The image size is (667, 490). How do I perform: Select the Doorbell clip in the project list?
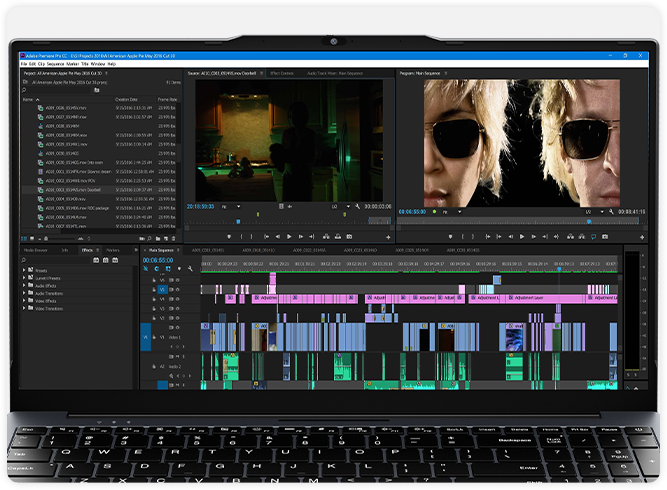pos(73,188)
